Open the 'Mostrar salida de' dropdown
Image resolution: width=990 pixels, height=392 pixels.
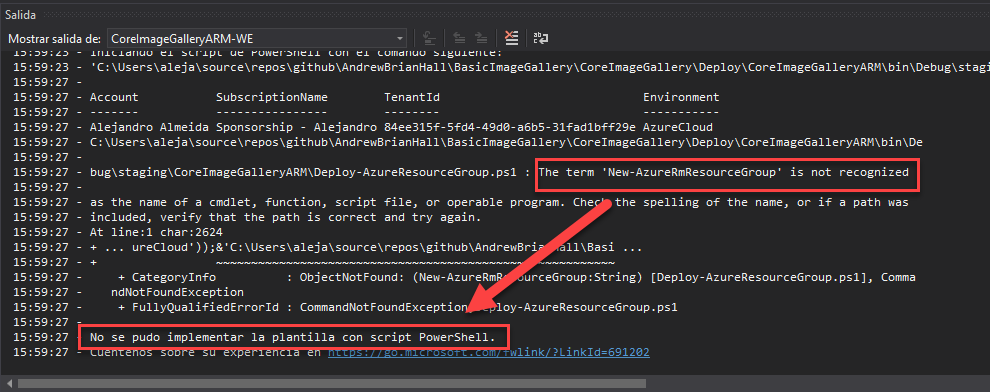(257, 39)
